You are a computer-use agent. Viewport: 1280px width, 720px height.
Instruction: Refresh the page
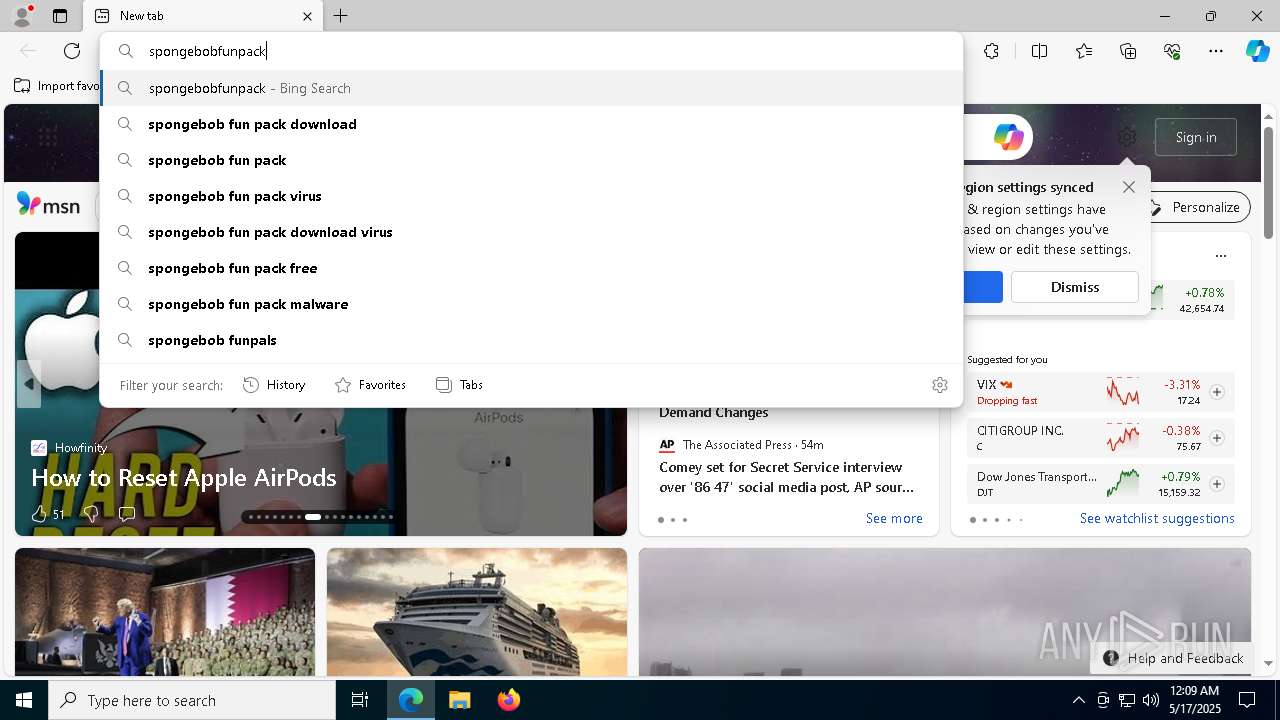pos(72,51)
